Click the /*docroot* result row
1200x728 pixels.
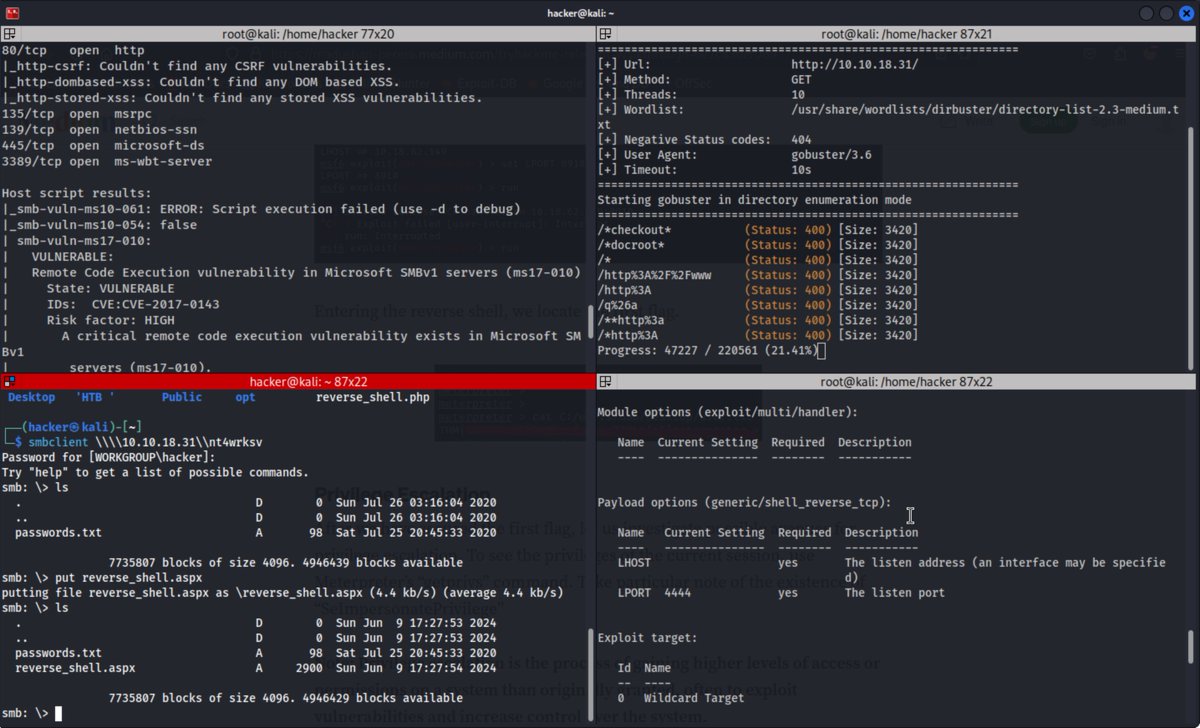pyautogui.click(x=758, y=245)
